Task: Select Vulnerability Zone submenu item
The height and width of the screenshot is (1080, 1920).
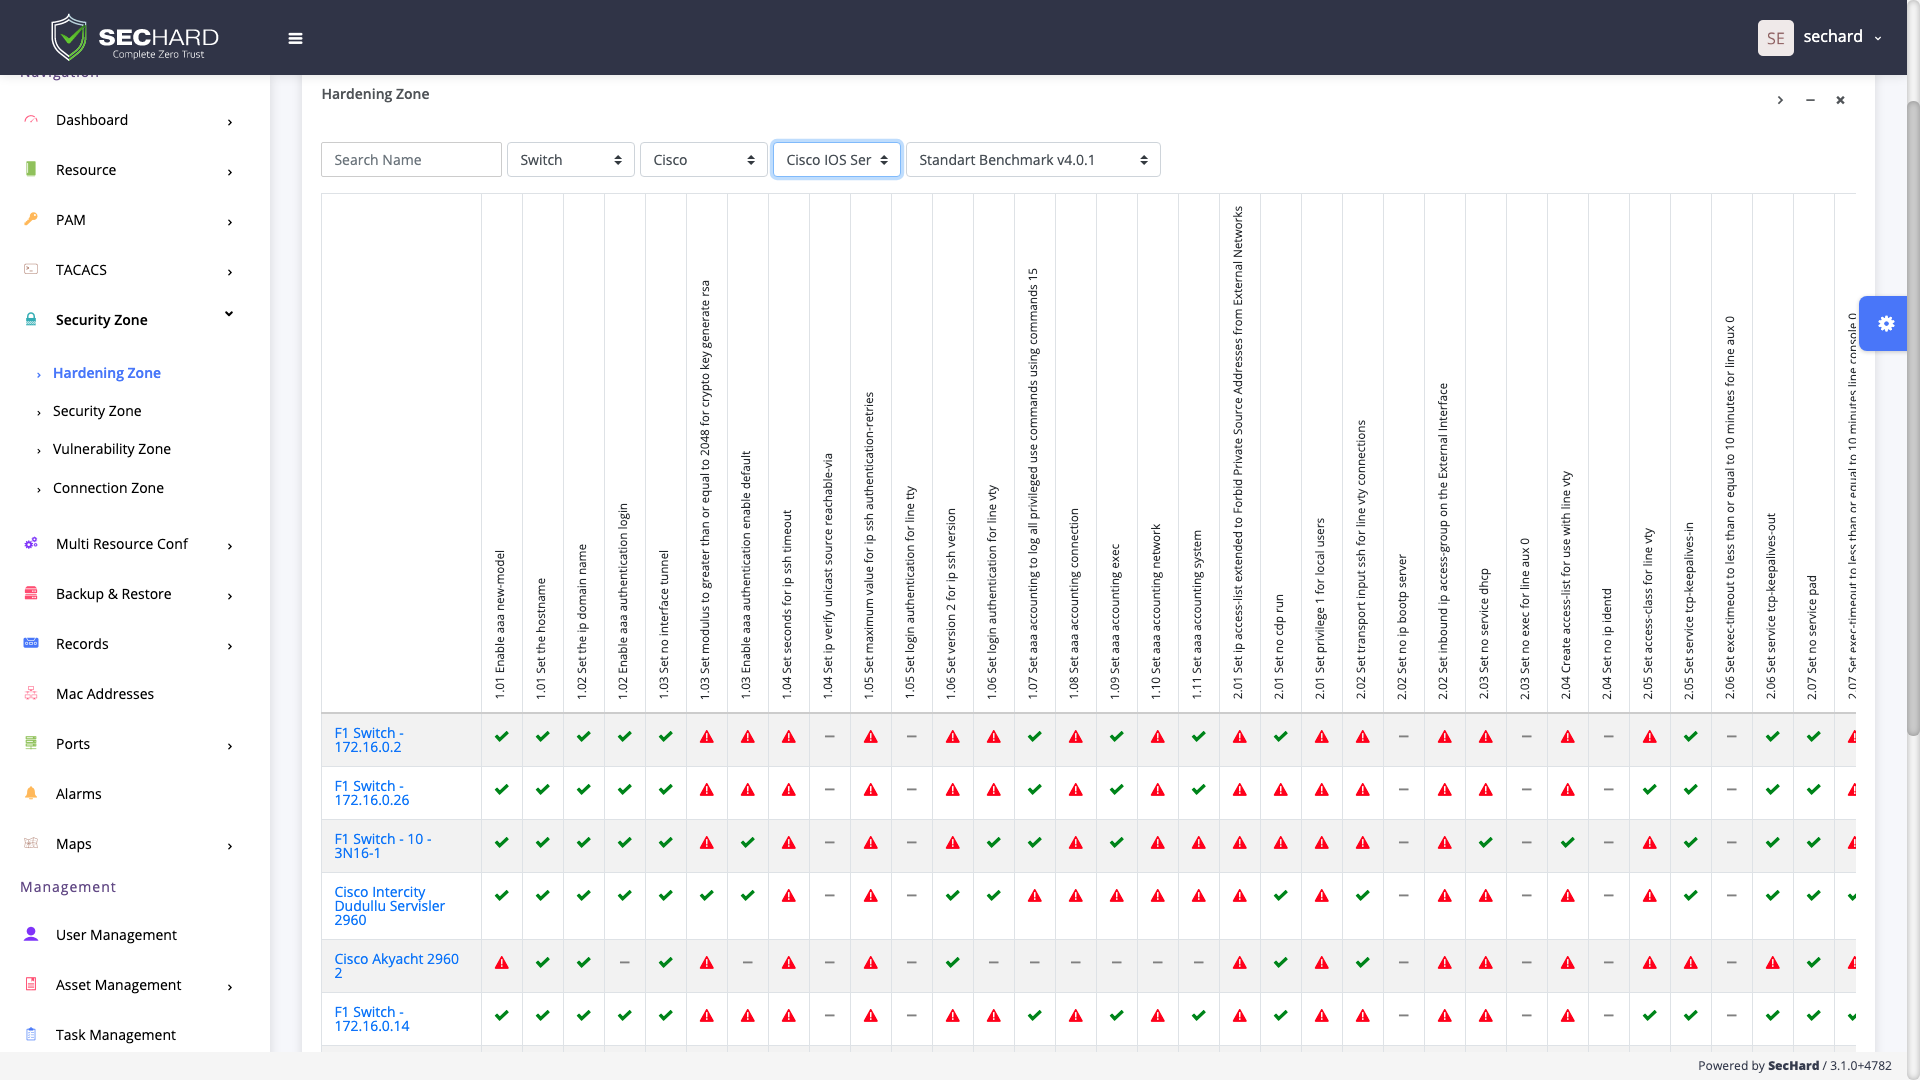Action: [x=112, y=449]
